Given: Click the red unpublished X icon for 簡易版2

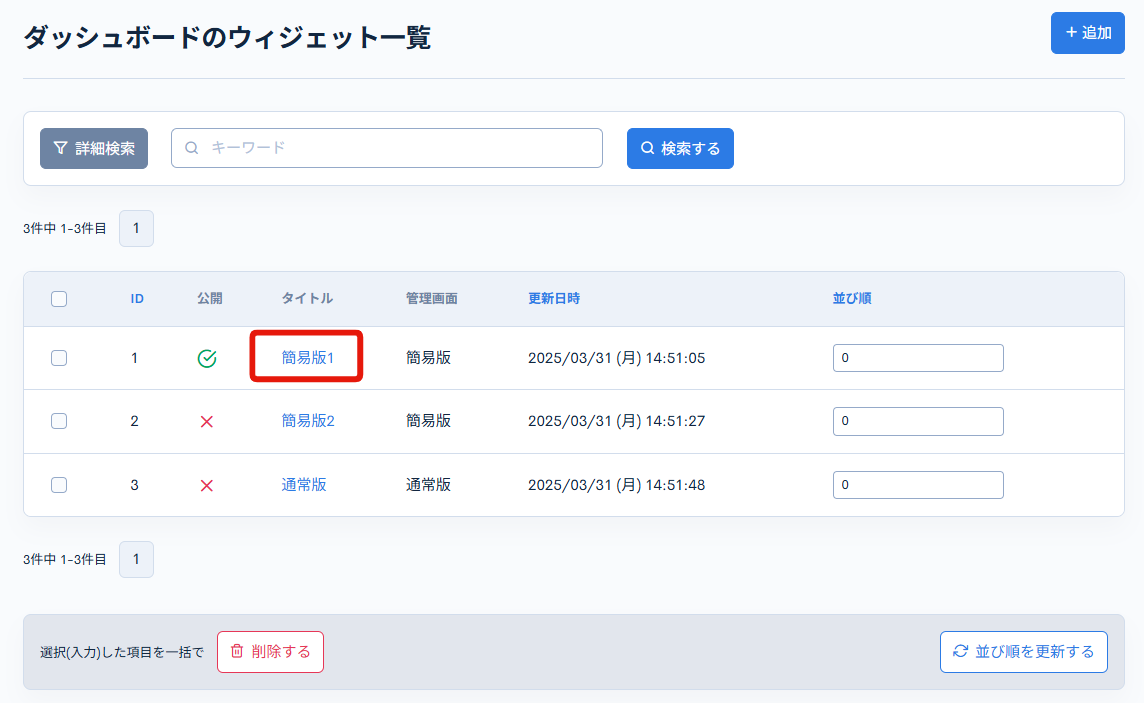Looking at the screenshot, I should (x=207, y=421).
